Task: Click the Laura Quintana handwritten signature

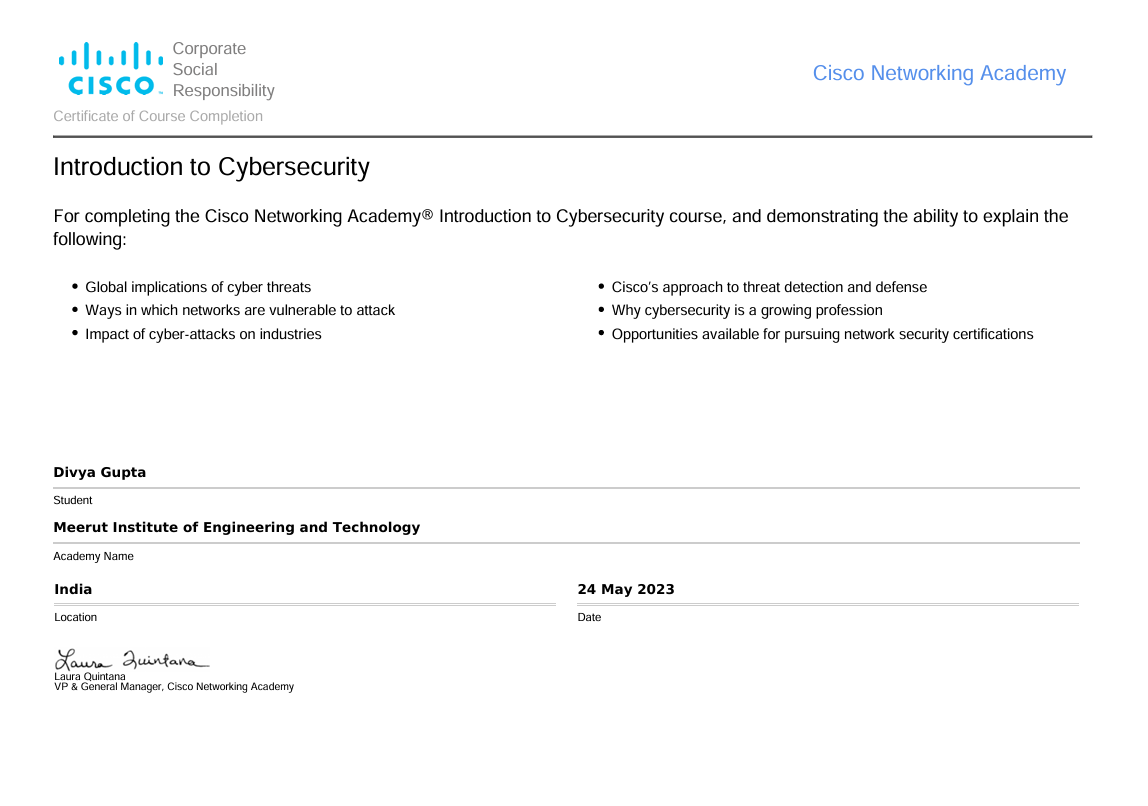Action: pos(131,660)
